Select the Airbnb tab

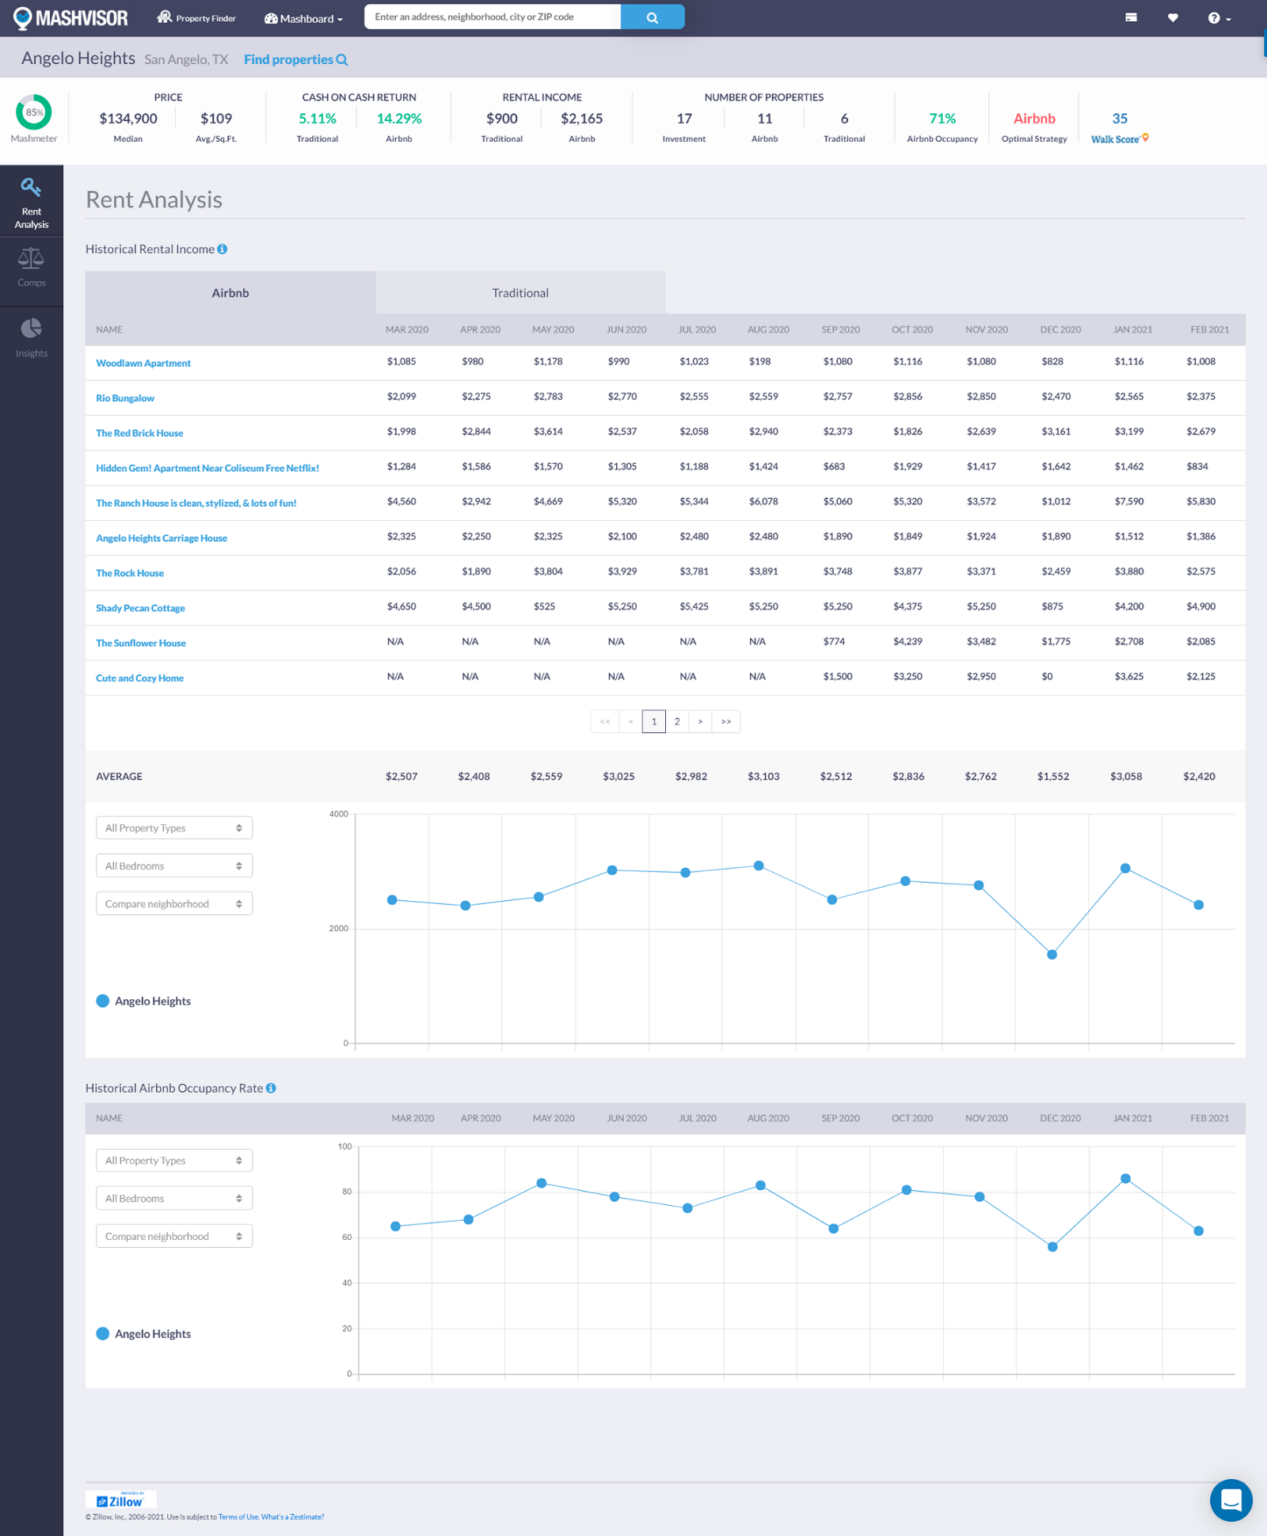230,293
